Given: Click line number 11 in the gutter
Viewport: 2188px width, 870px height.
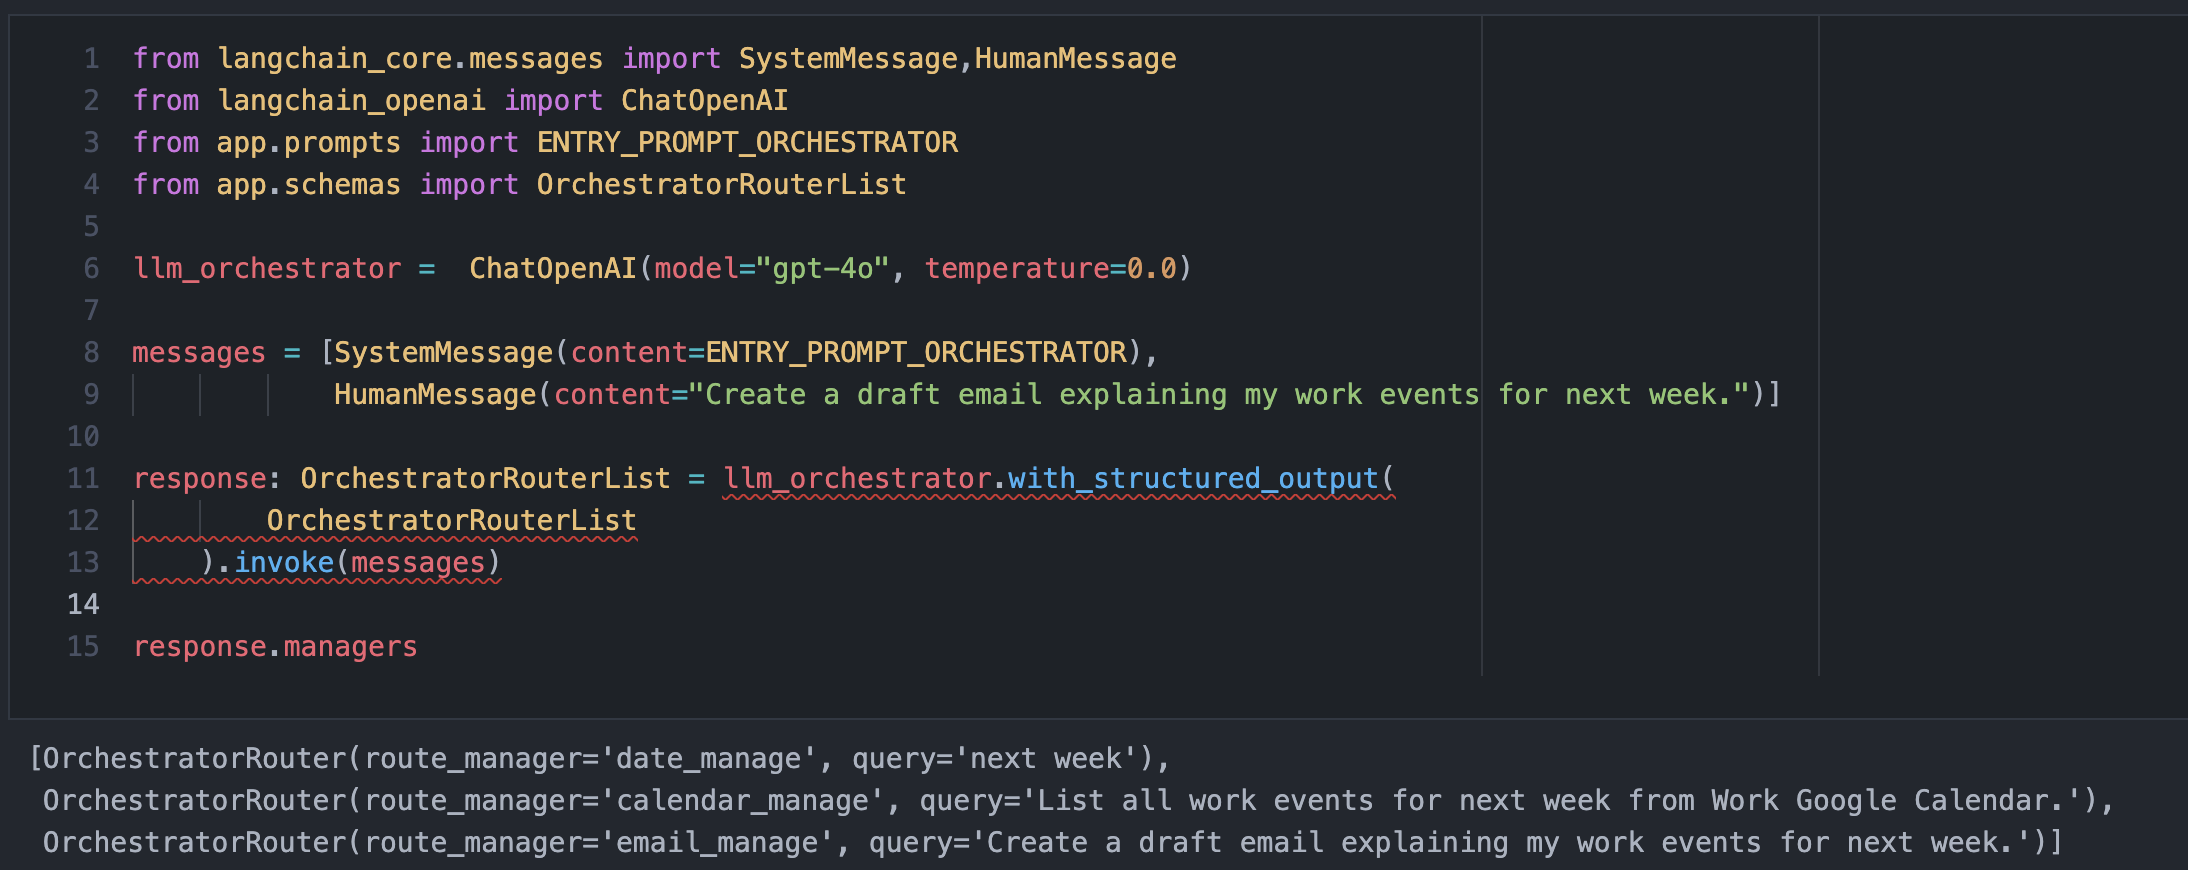Looking at the screenshot, I should 84,479.
